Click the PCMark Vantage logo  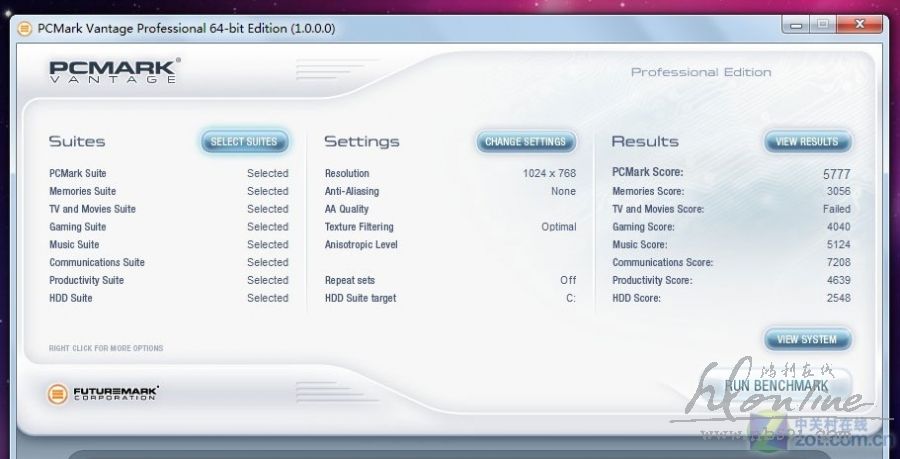(115, 71)
